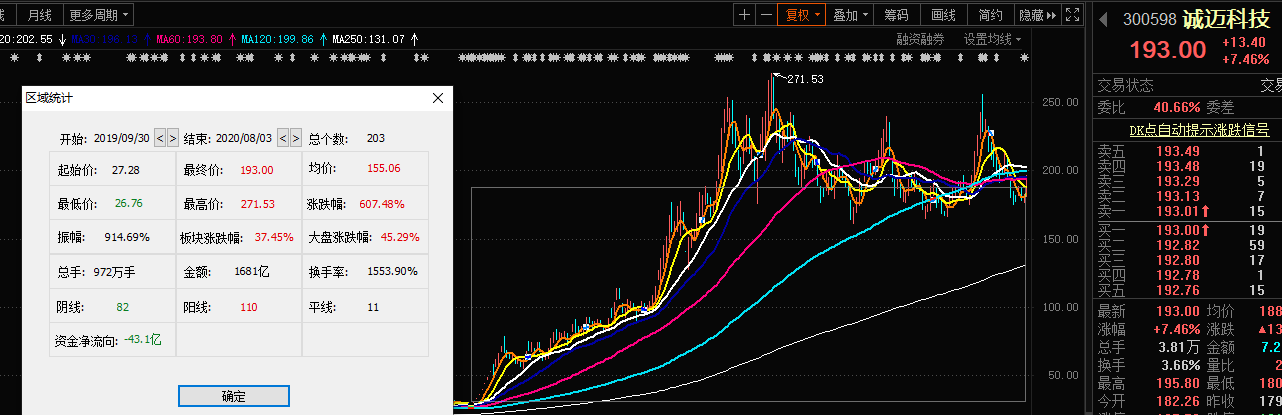Click the left triangle beside stock code 300598
Image resolution: width=1282 pixels, height=415 pixels.
1103,20
